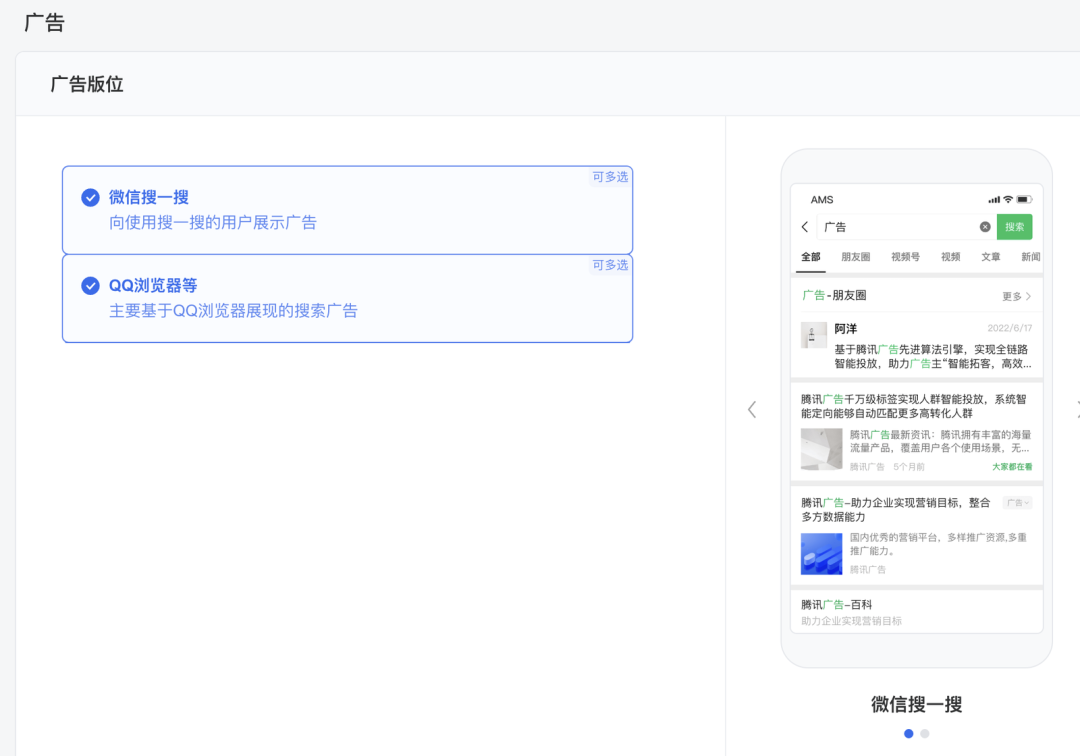Switch to the 视频号 tab
Image resolution: width=1080 pixels, height=756 pixels.
905,257
